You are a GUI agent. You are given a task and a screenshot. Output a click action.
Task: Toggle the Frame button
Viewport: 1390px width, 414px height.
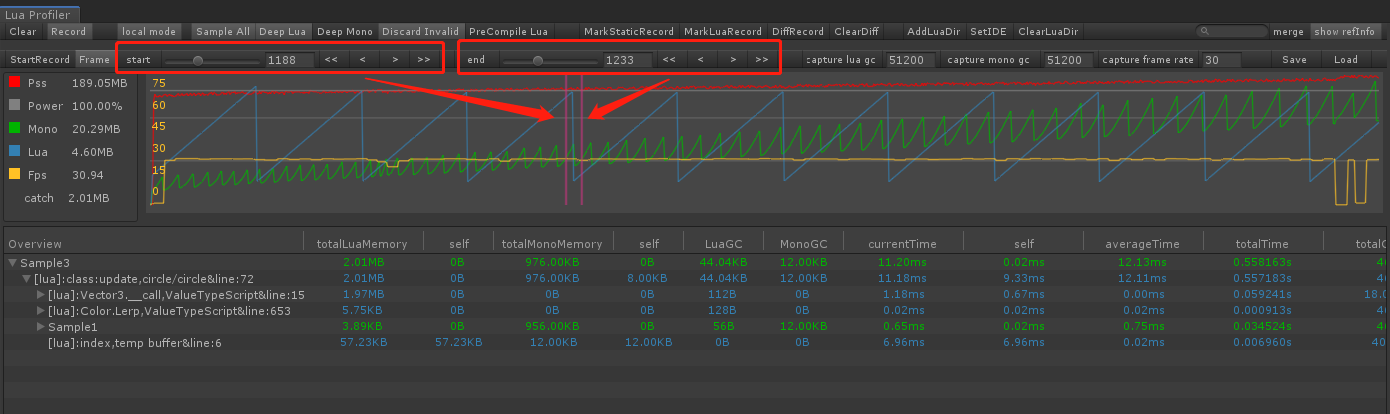coord(95,60)
